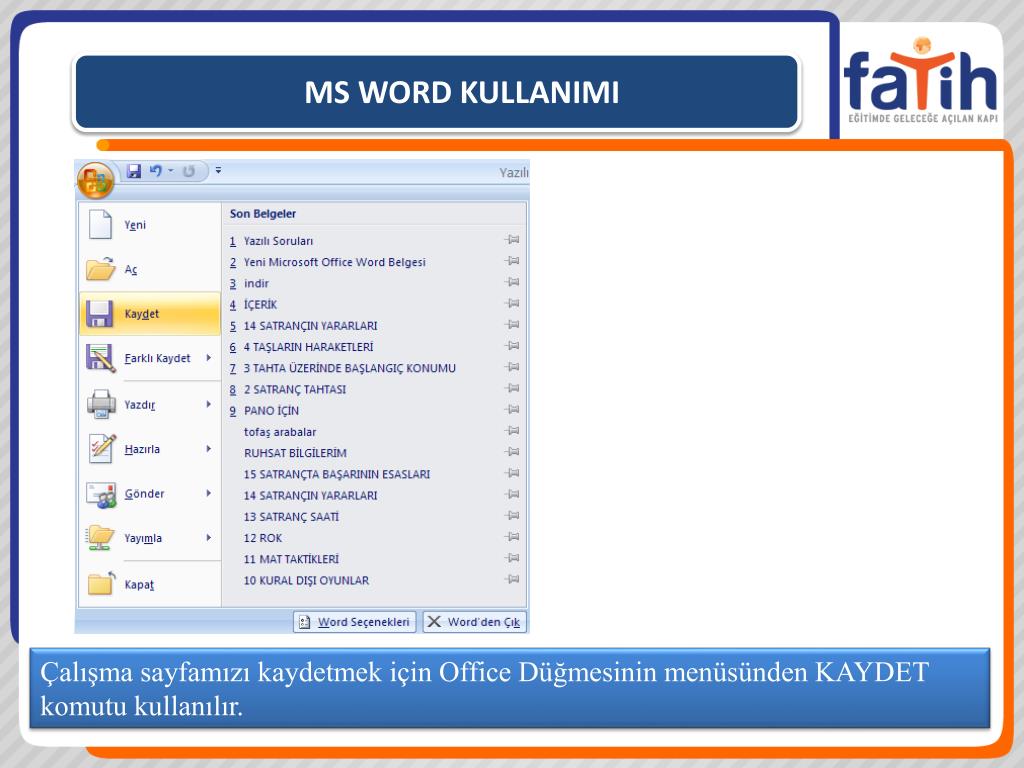Click the Save floppy icon in quick access
This screenshot has height=768, width=1024.
pyautogui.click(x=134, y=171)
